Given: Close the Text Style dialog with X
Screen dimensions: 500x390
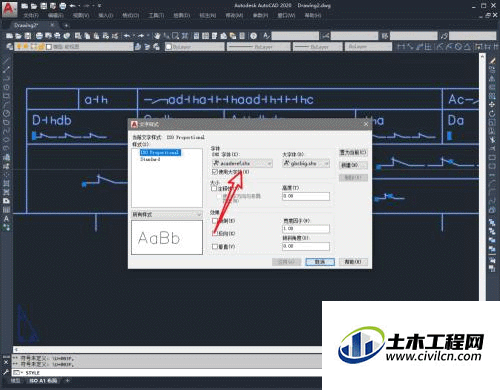Looking at the screenshot, I should pyautogui.click(x=366, y=124).
